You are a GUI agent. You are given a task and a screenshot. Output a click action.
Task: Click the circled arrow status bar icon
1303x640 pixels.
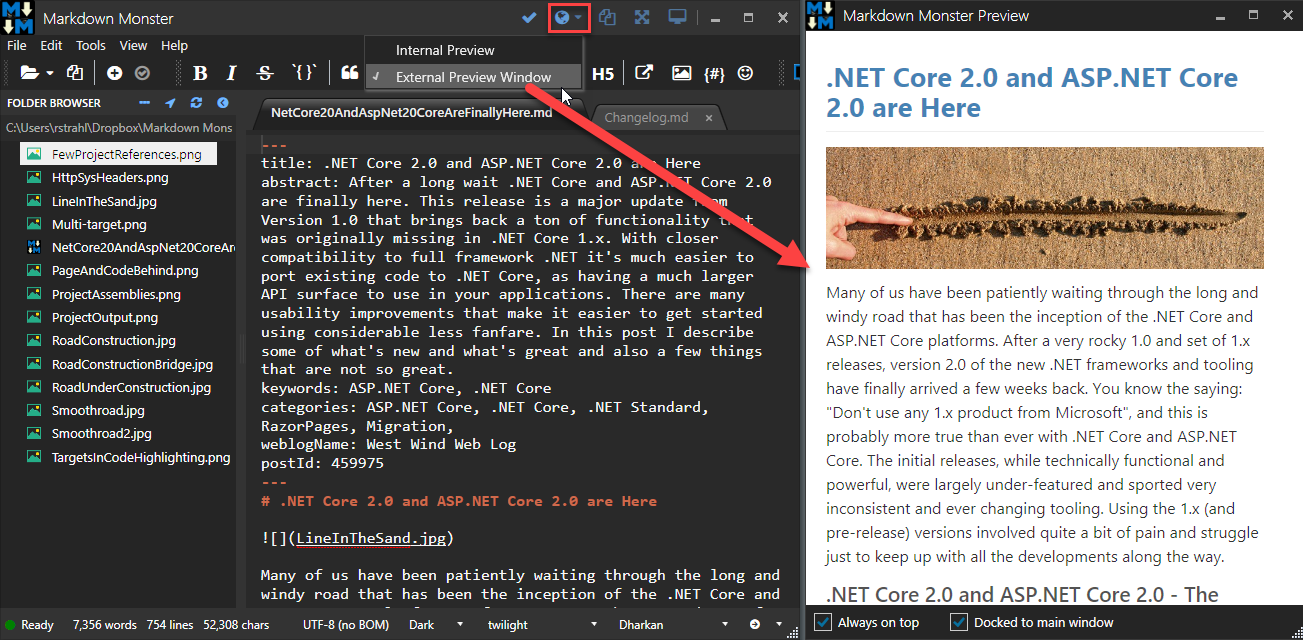755,625
